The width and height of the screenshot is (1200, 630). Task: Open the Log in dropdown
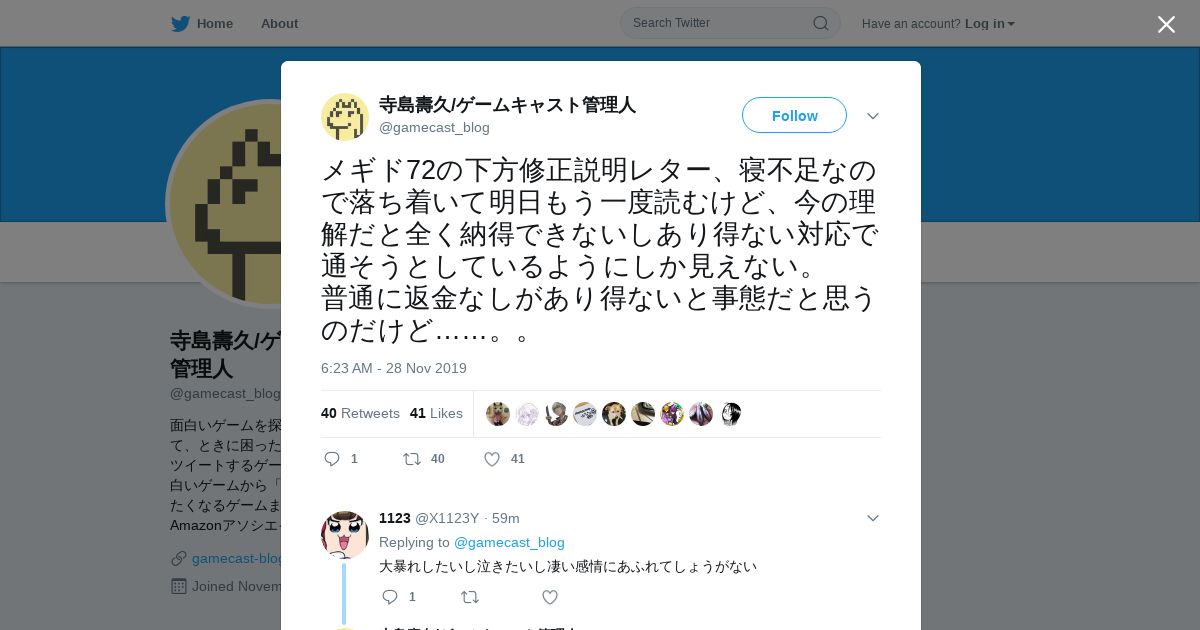(989, 23)
